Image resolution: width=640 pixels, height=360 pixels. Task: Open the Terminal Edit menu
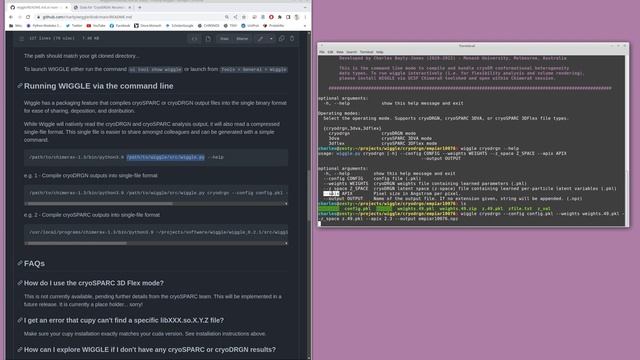point(330,52)
